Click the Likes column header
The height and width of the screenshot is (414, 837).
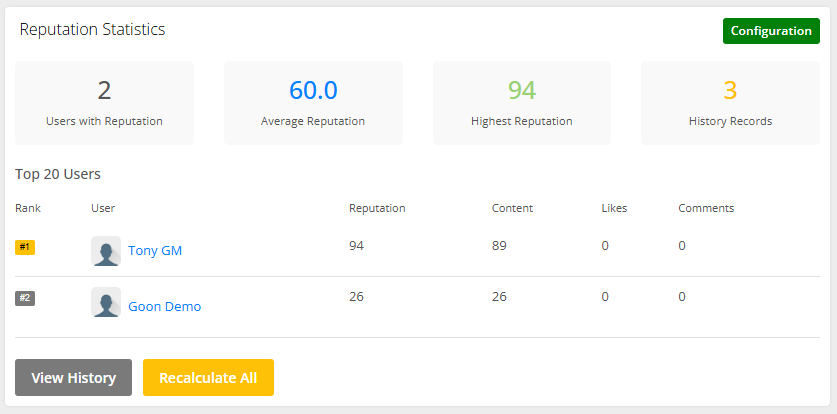click(614, 208)
